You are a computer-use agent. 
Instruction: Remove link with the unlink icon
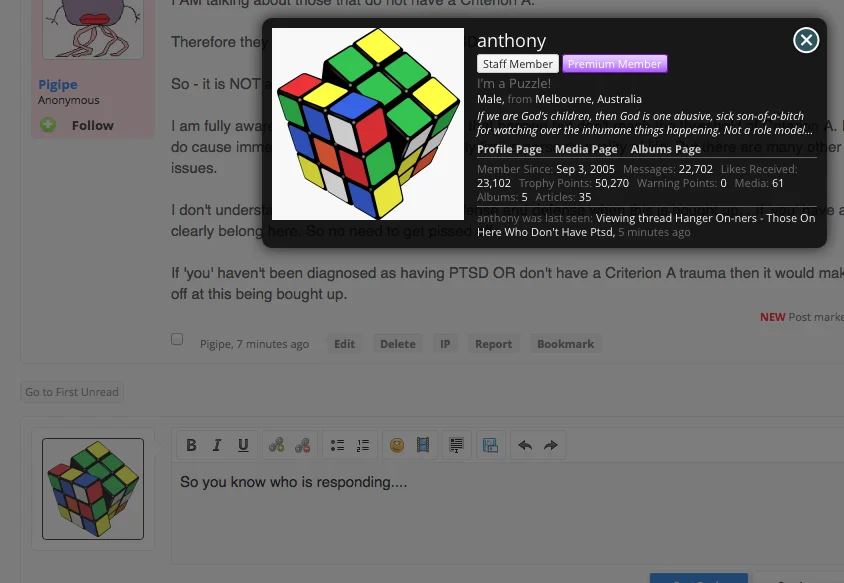pos(303,445)
